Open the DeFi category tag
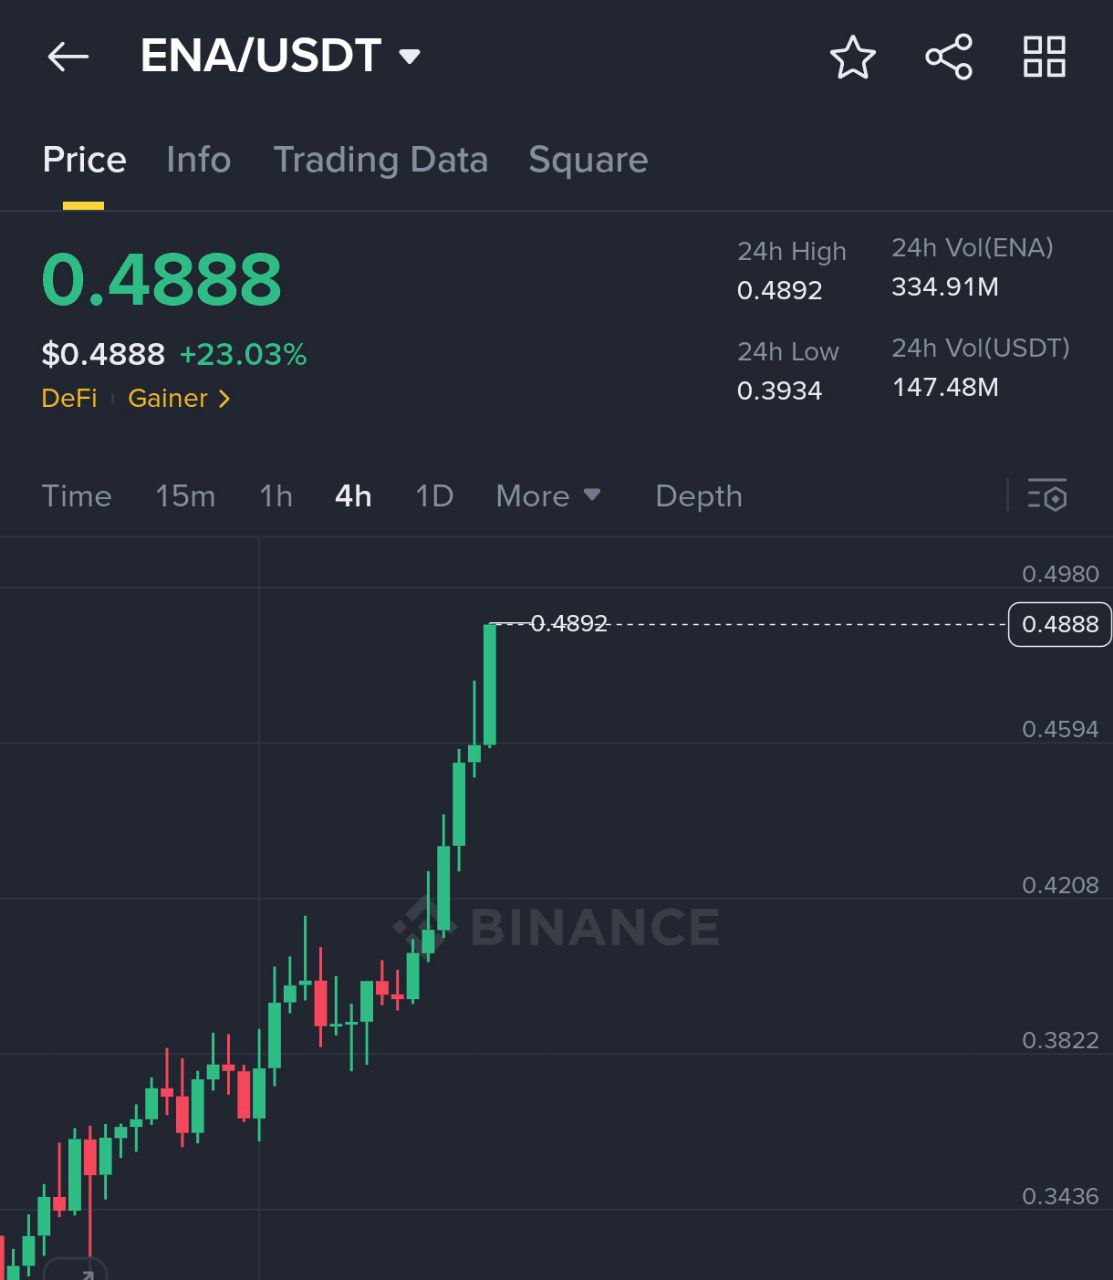The height and width of the screenshot is (1280, 1113). pyautogui.click(x=69, y=398)
